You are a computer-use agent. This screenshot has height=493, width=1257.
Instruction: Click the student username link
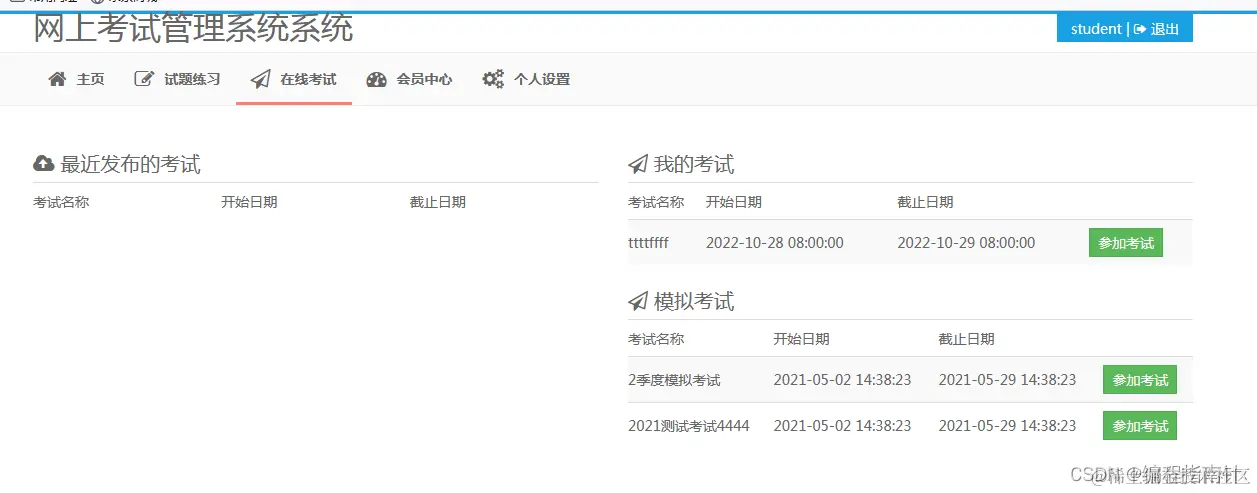click(1096, 29)
